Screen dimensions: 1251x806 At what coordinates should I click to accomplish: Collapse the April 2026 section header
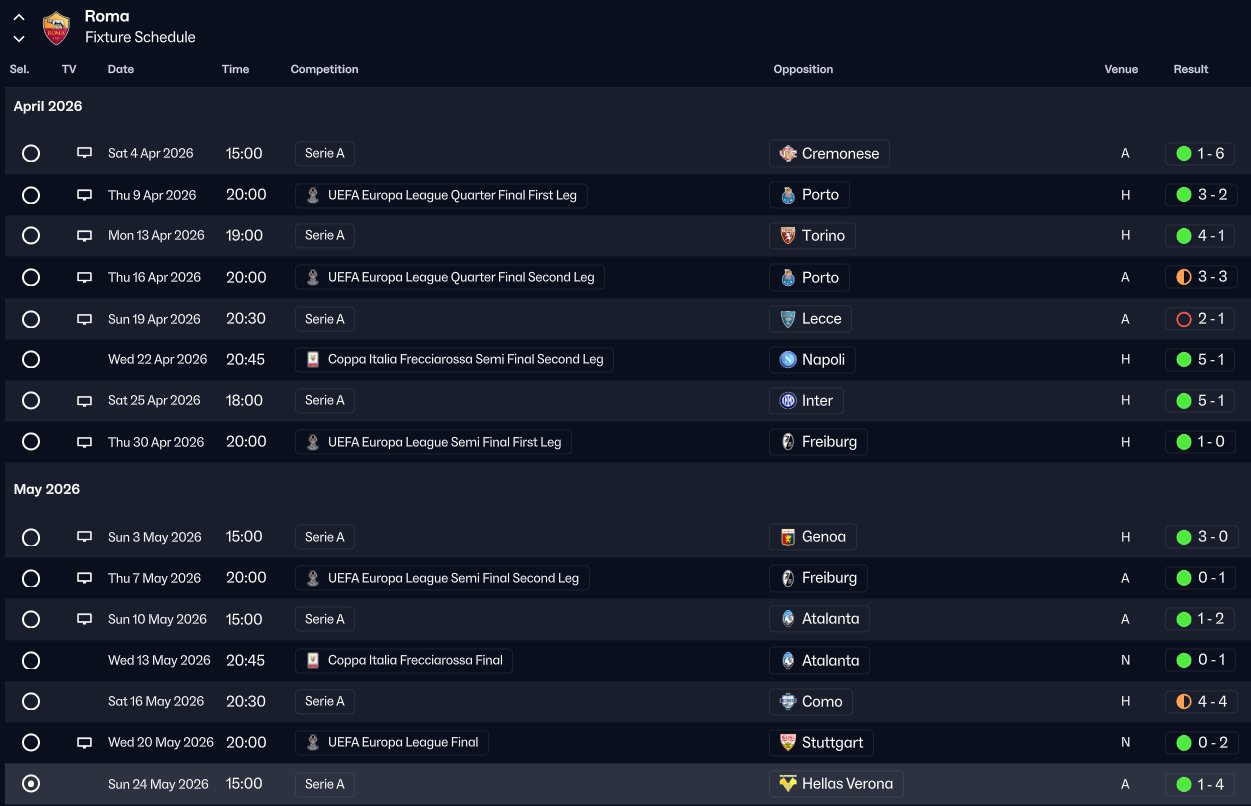tap(48, 106)
